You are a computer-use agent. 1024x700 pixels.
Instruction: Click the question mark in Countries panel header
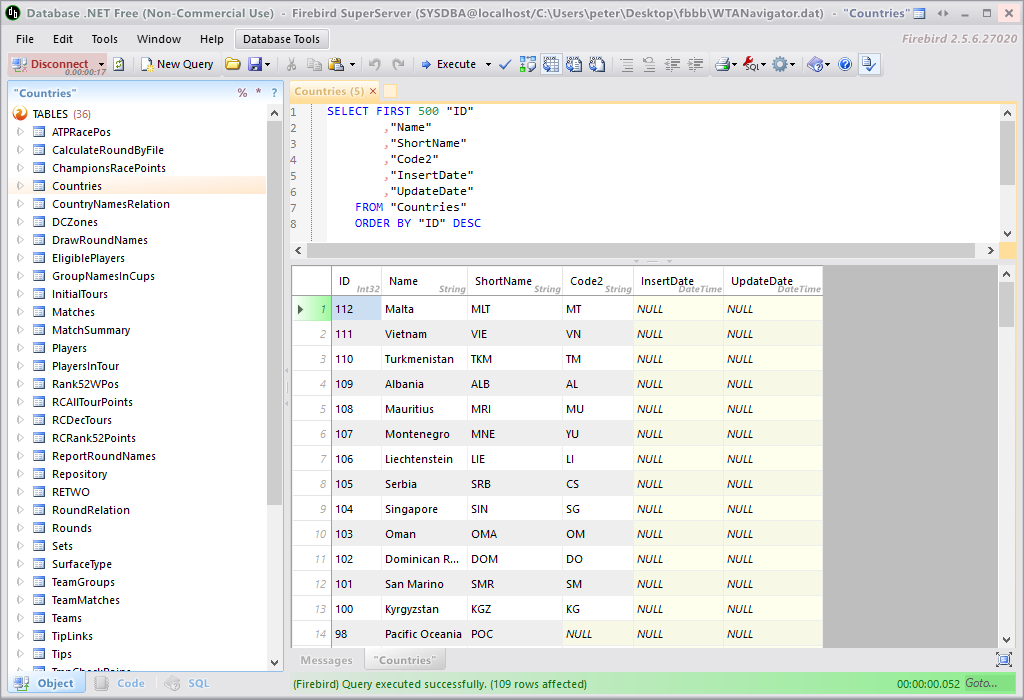point(274,93)
